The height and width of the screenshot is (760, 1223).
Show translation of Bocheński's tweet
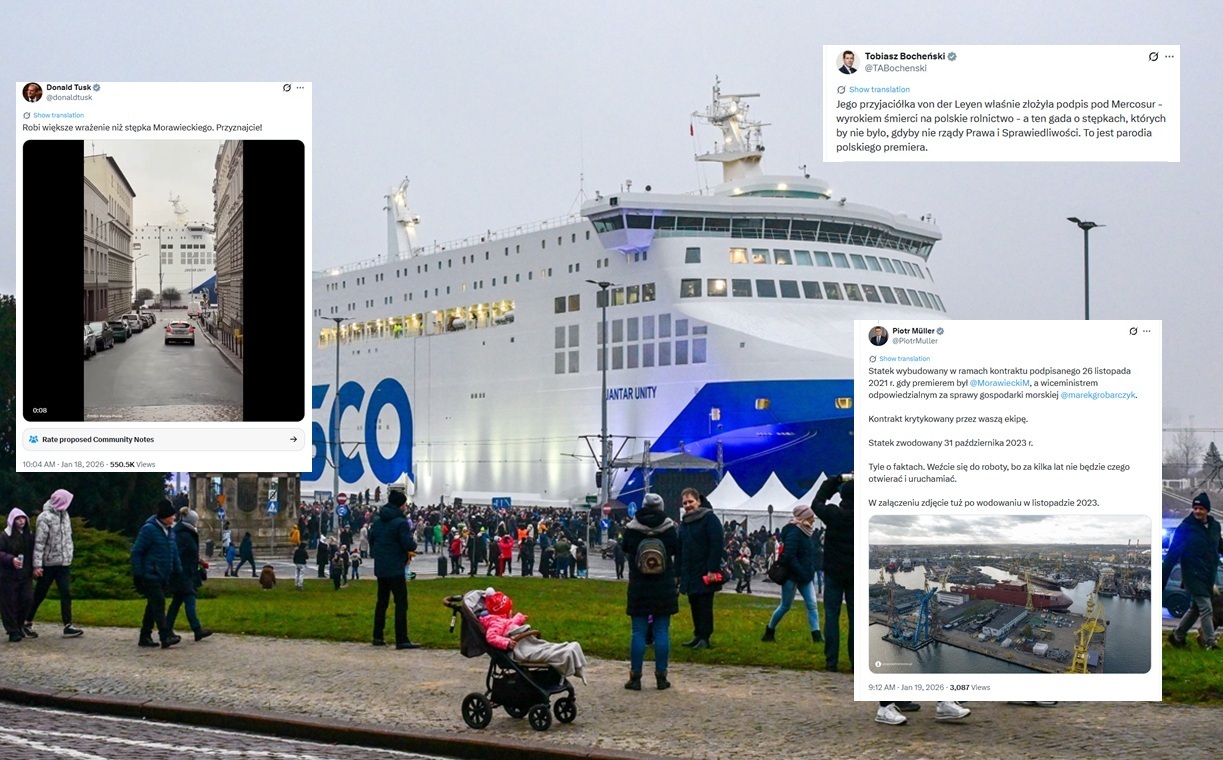873,89
